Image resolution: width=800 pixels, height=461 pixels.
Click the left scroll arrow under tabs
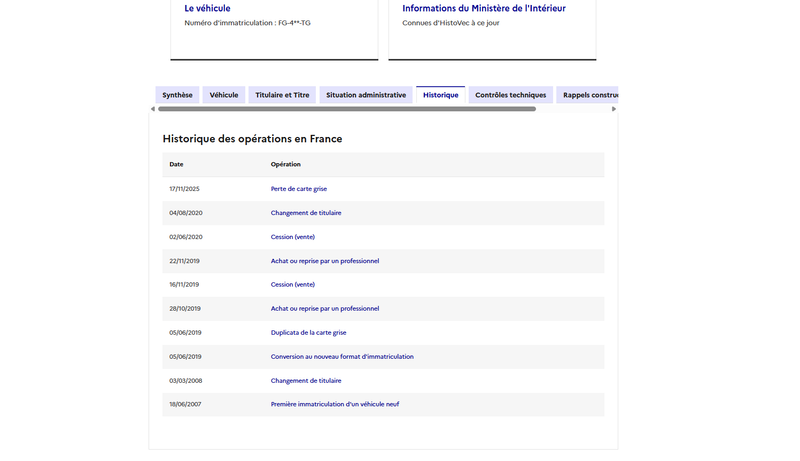pos(153,109)
